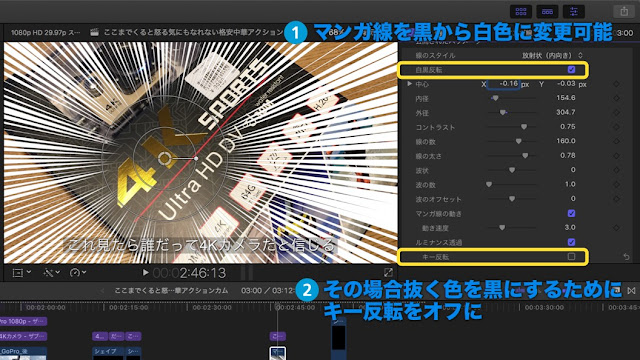Click the 線の太さ slider handle
The image size is (640, 360).
tap(525, 156)
